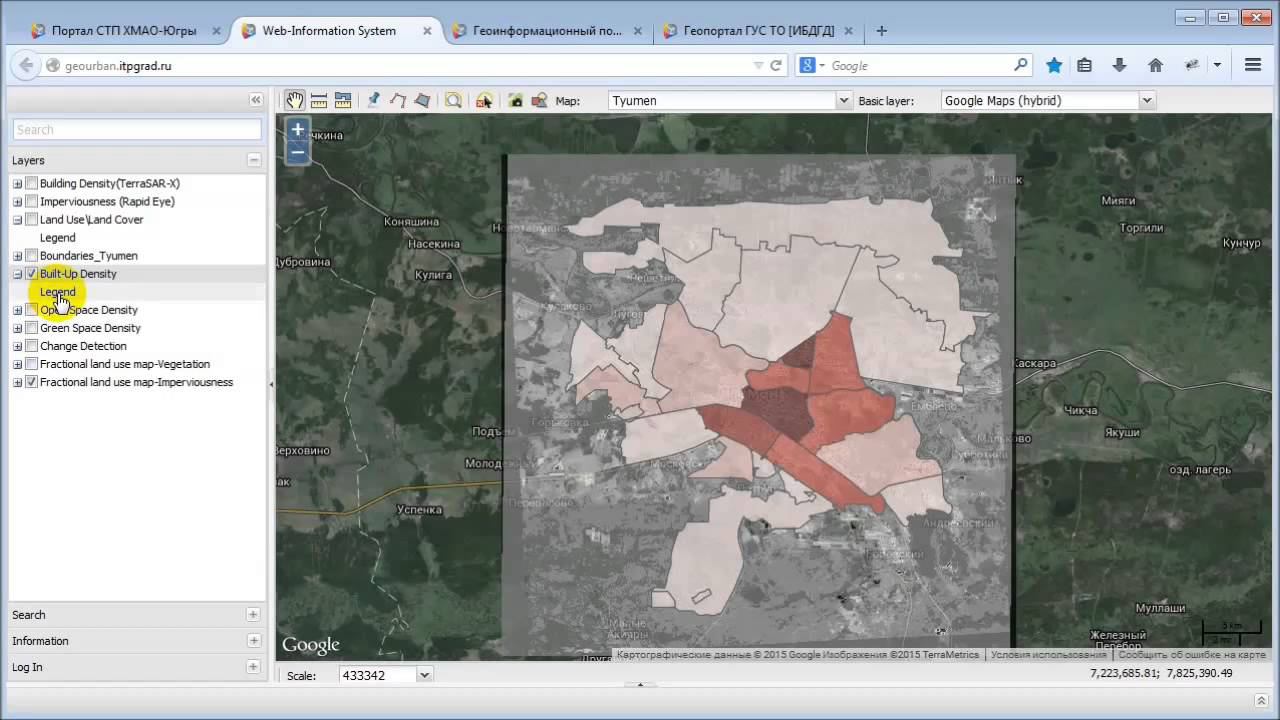Select the draw polygon tool
The height and width of the screenshot is (720, 1280).
pos(422,100)
